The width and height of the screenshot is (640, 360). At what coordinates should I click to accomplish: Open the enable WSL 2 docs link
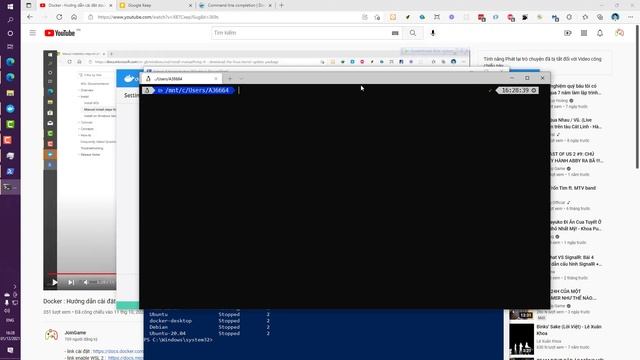coord(126,358)
